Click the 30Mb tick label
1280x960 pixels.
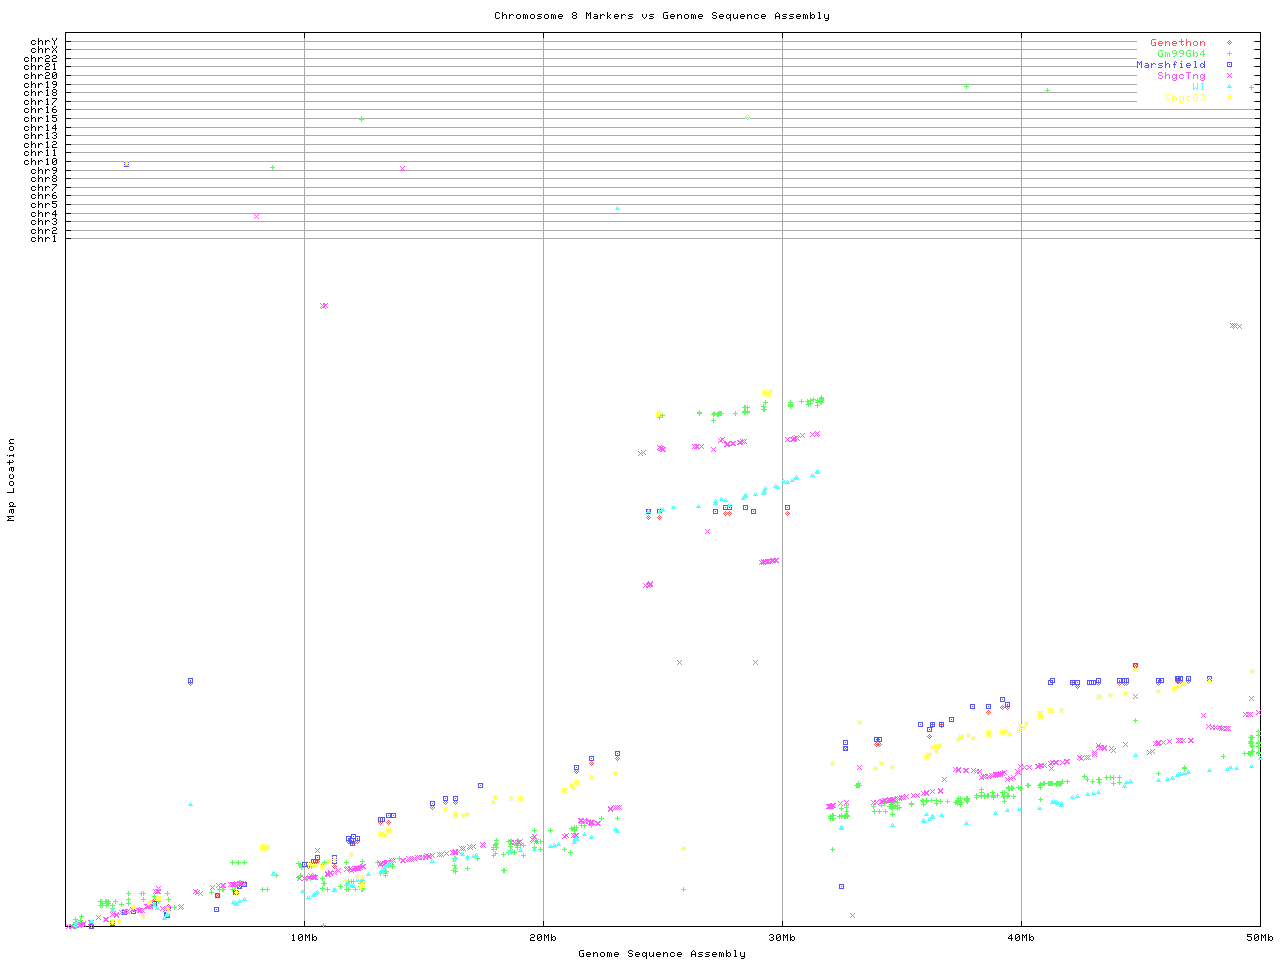782,938
